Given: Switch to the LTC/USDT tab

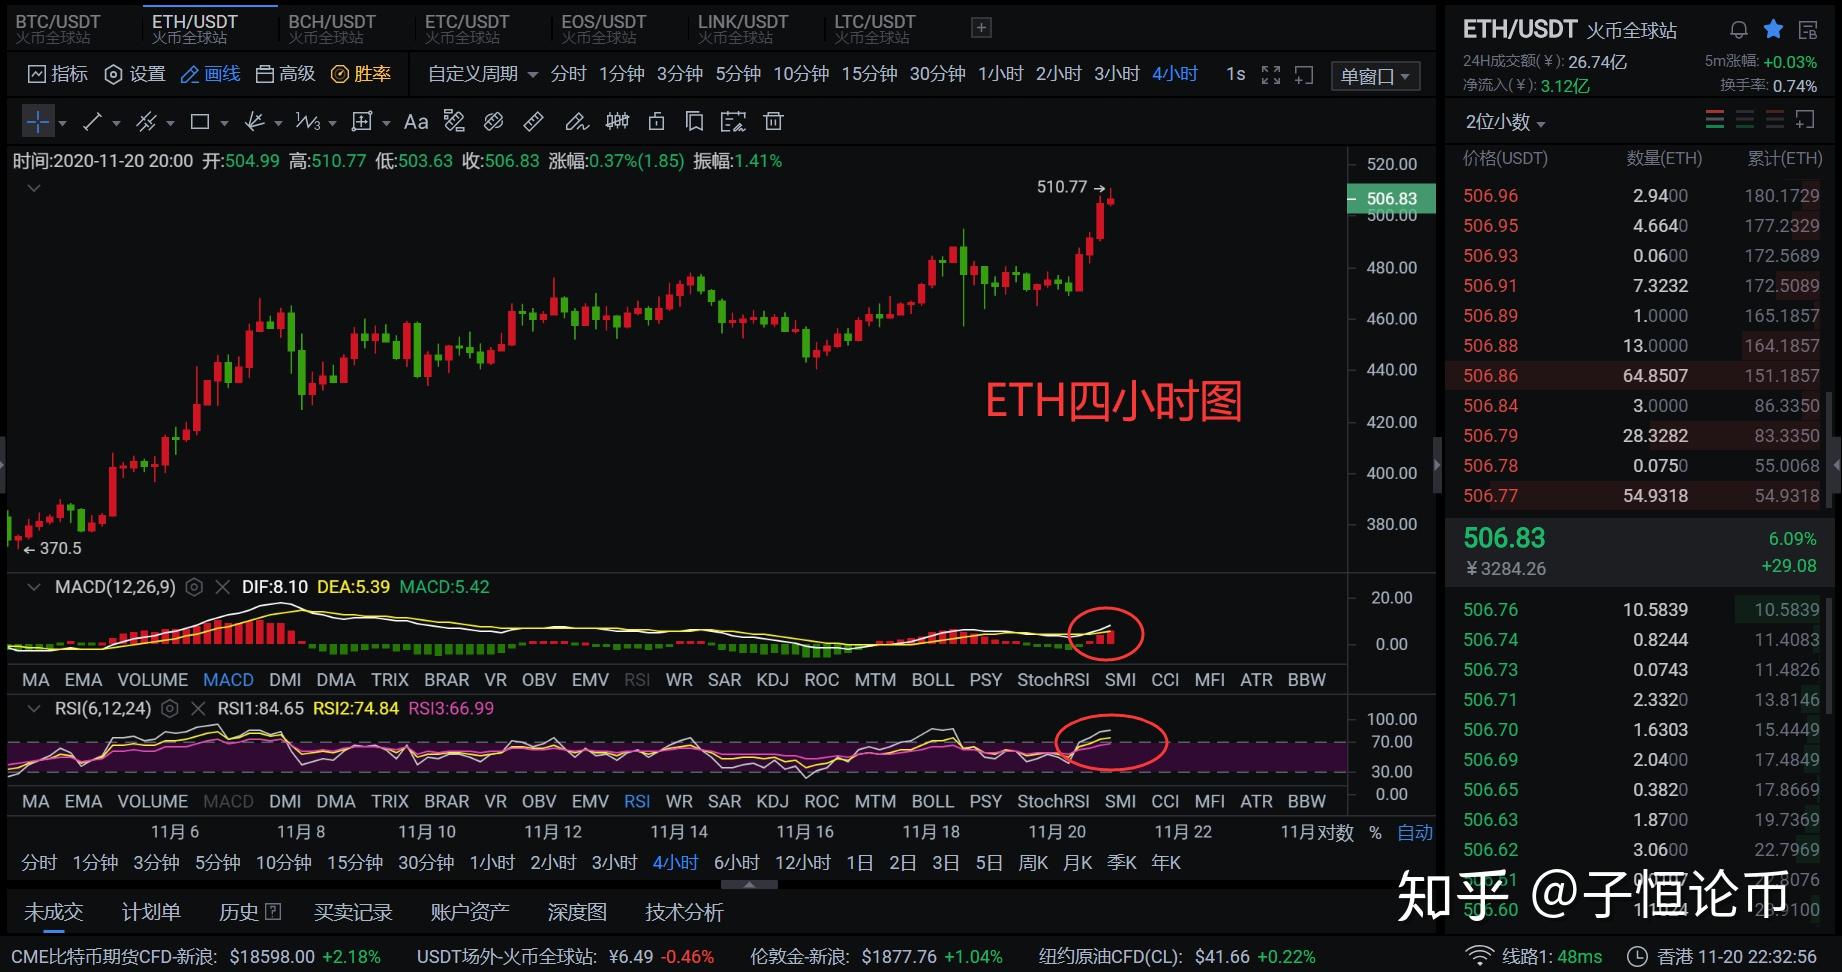Looking at the screenshot, I should [875, 28].
